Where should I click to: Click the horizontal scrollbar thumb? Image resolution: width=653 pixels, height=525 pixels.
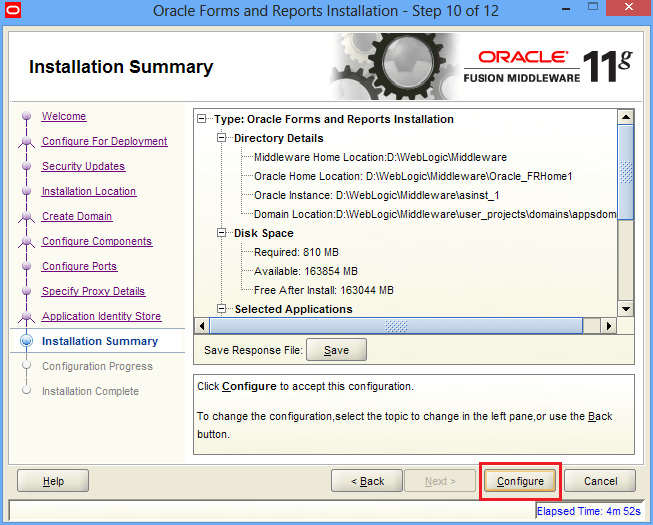396,326
